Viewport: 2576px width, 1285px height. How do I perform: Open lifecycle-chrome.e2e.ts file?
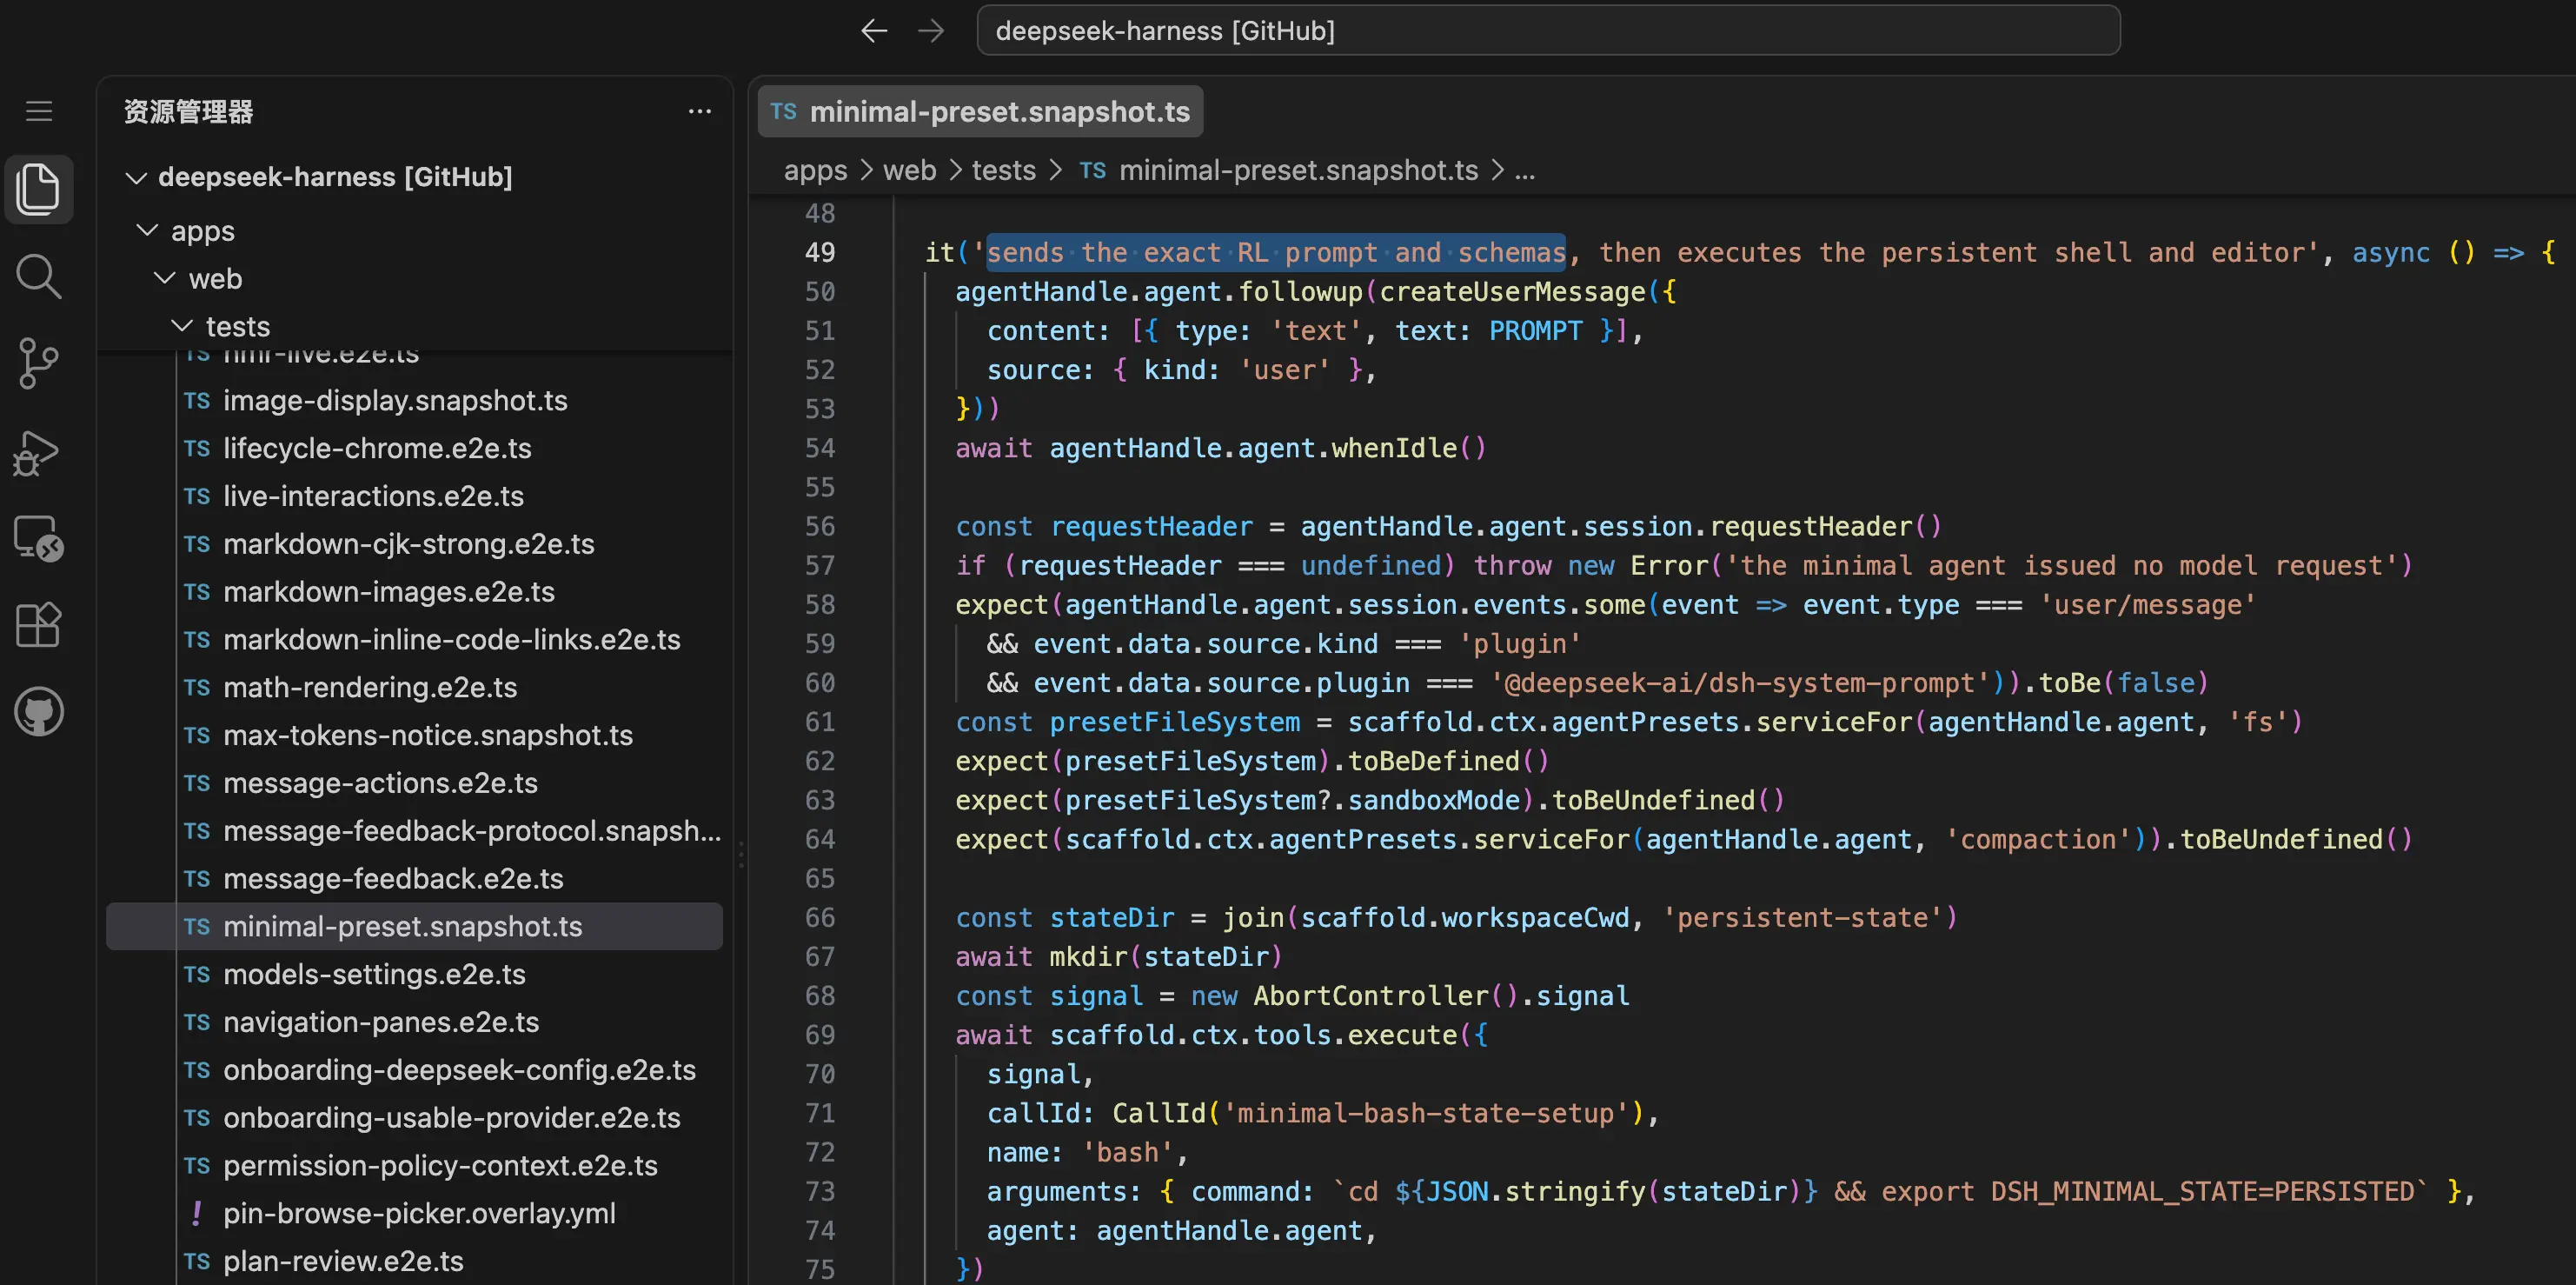[x=414, y=448]
